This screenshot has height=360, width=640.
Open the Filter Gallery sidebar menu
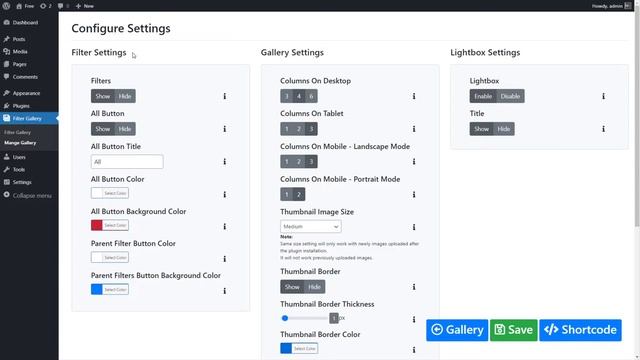tap(29, 118)
